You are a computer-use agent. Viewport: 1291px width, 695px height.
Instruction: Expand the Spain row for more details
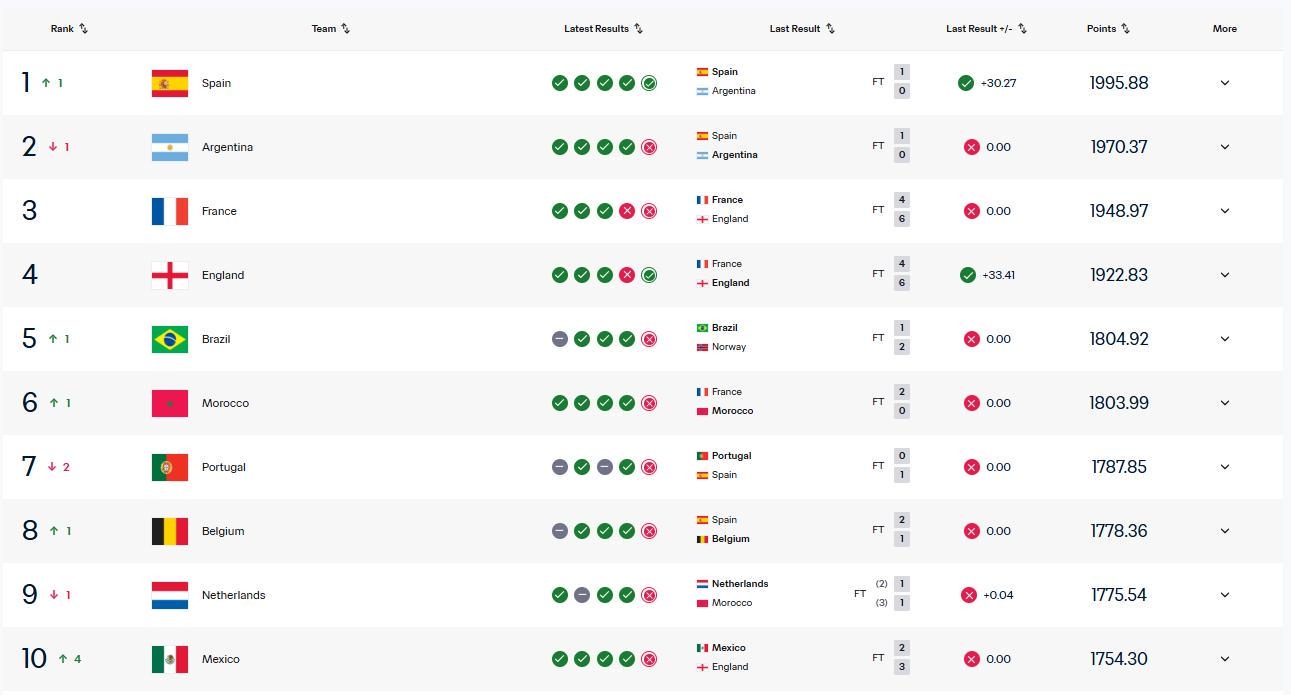click(x=1224, y=83)
